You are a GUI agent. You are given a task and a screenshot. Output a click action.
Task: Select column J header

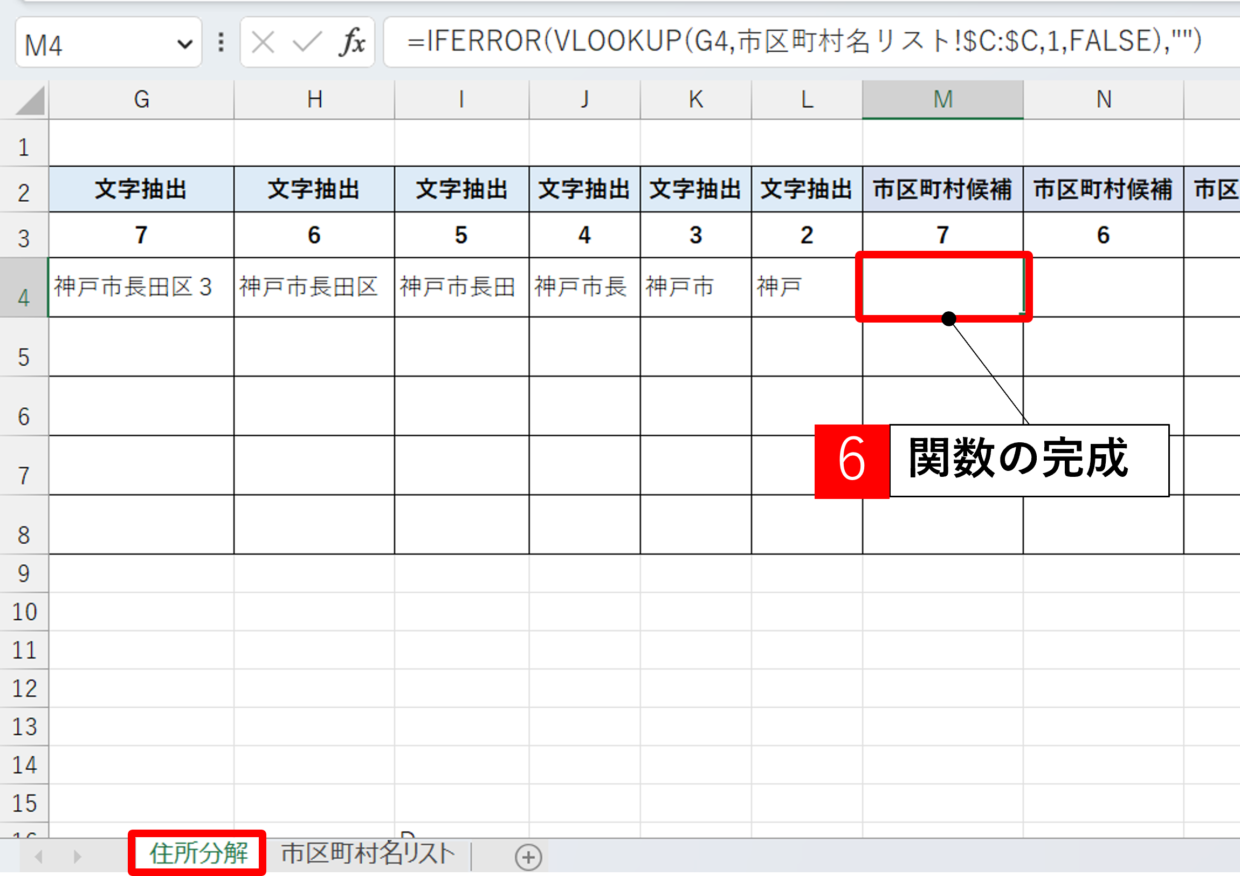point(584,99)
